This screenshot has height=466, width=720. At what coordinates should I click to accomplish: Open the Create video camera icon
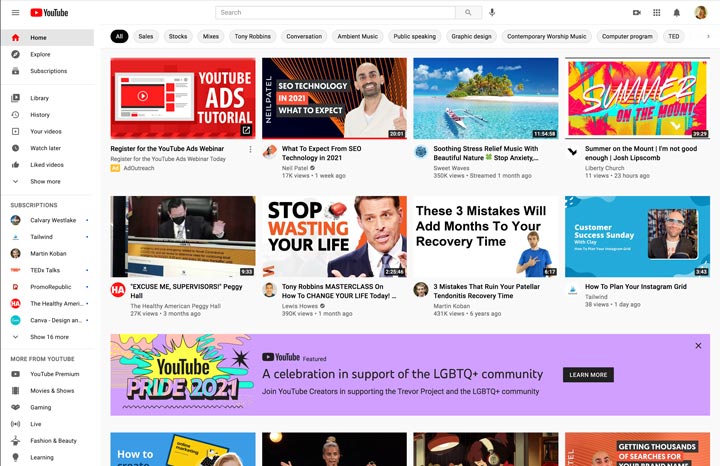[x=636, y=12]
